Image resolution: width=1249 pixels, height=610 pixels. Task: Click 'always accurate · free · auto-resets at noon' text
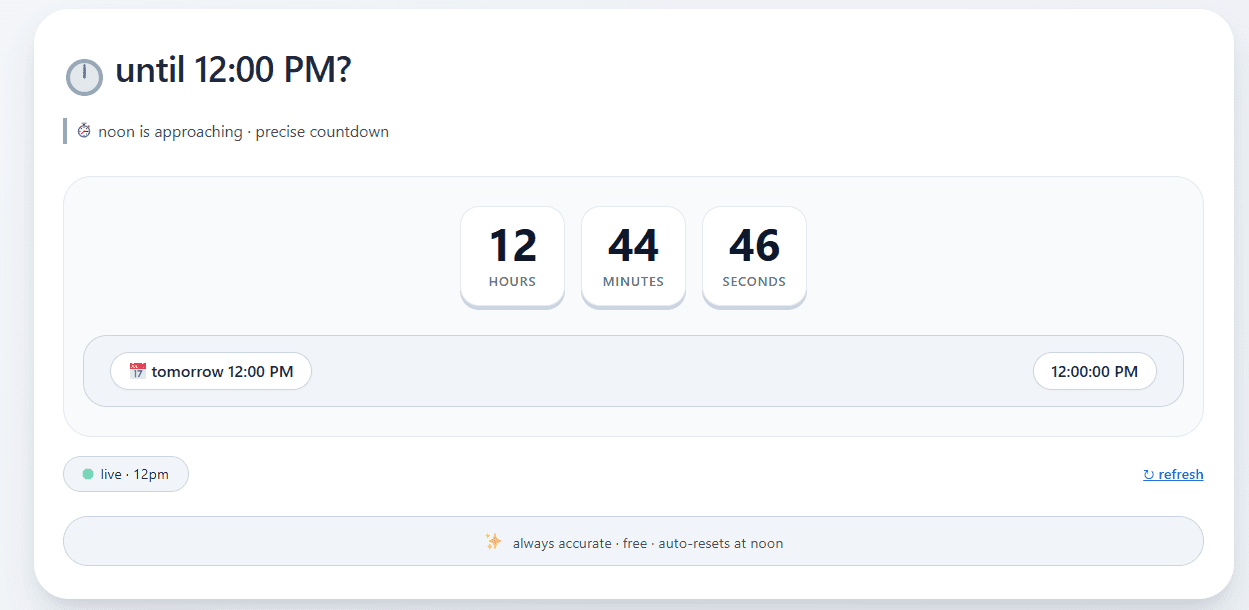[648, 543]
